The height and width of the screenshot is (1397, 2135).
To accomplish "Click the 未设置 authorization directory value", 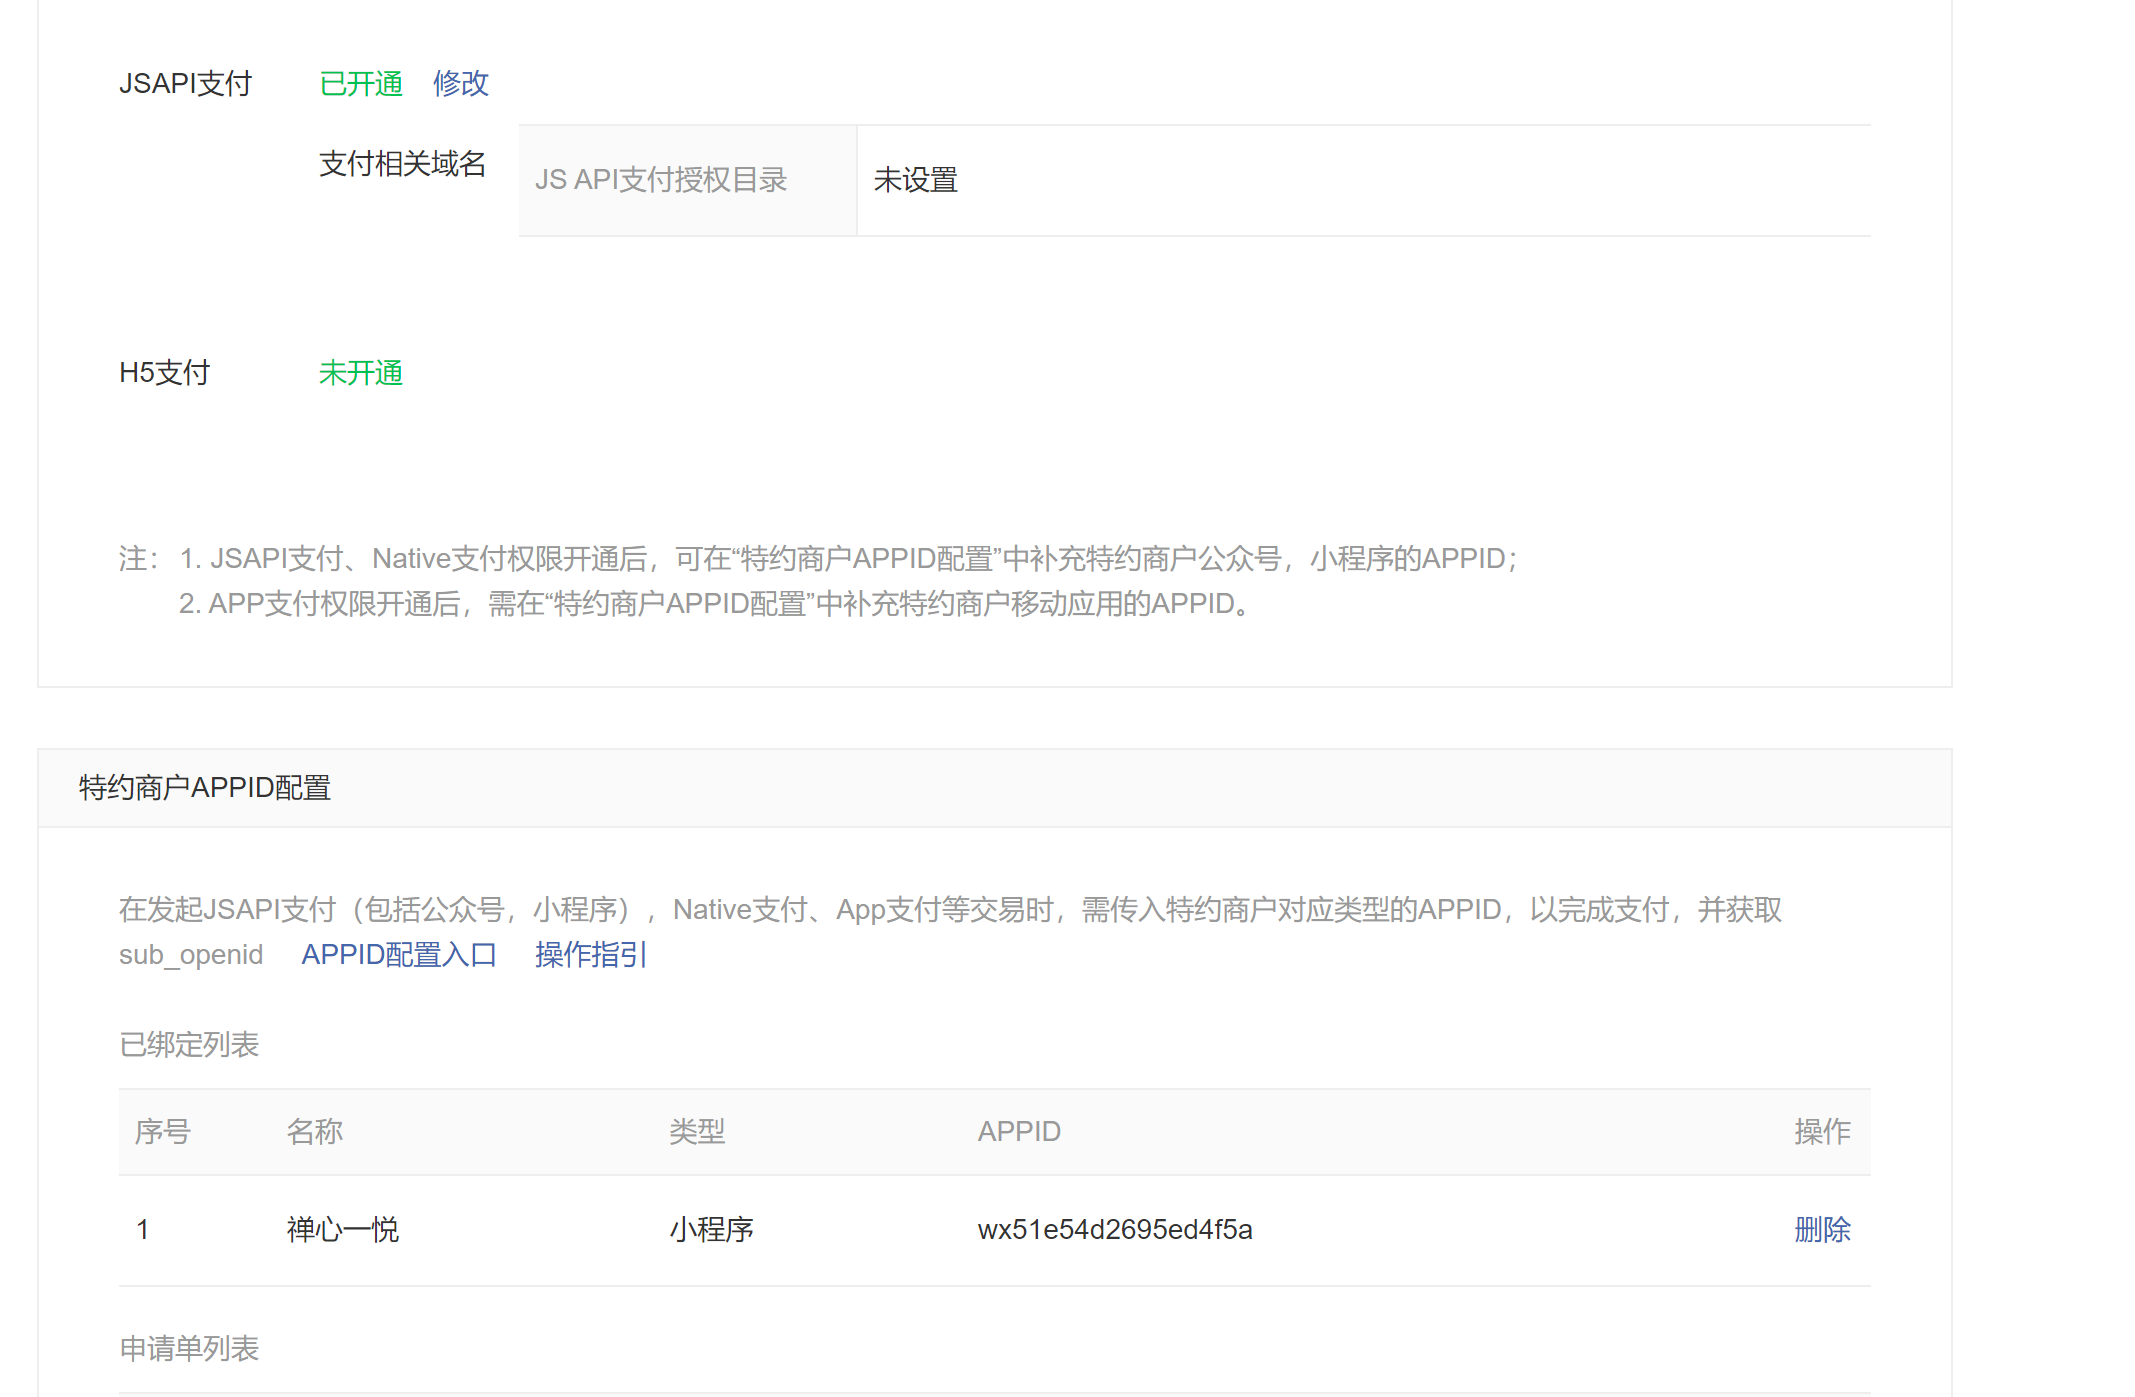I will point(915,180).
